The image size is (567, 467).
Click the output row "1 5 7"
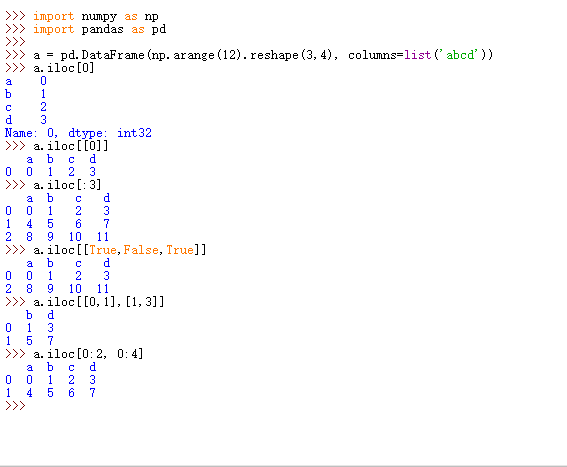point(29,341)
